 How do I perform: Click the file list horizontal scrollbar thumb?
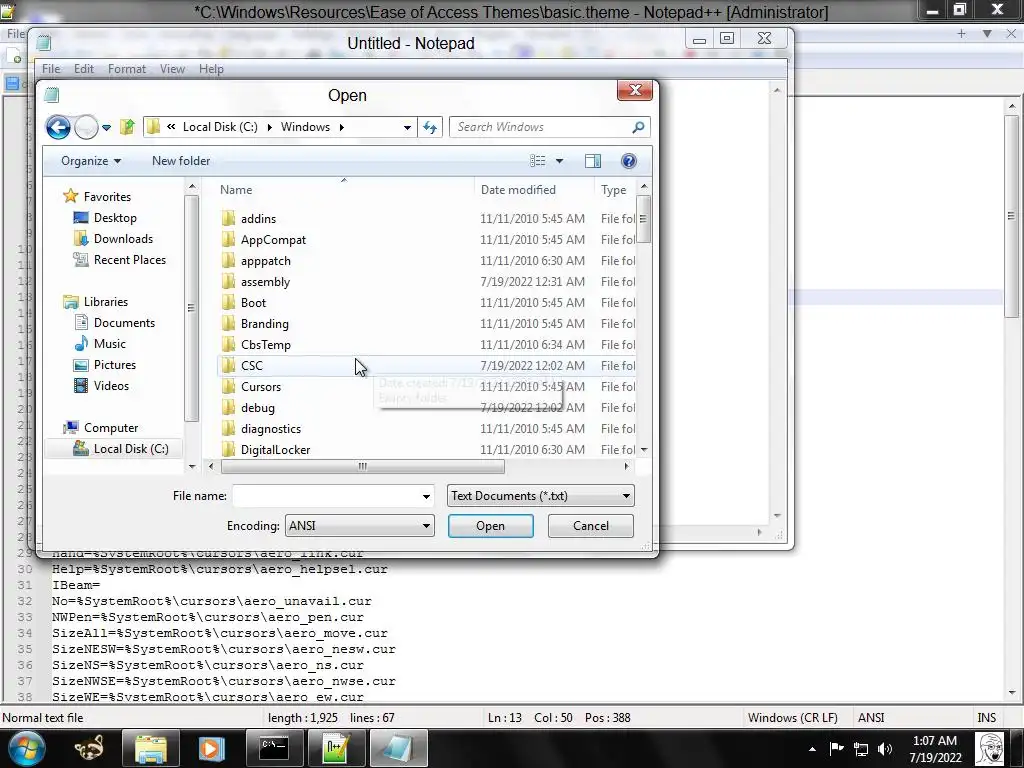(x=362, y=466)
